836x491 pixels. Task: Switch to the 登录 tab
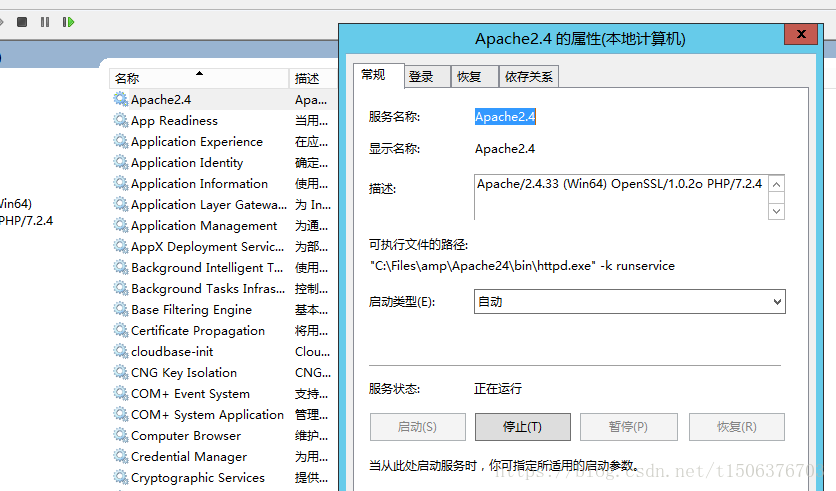[427, 77]
